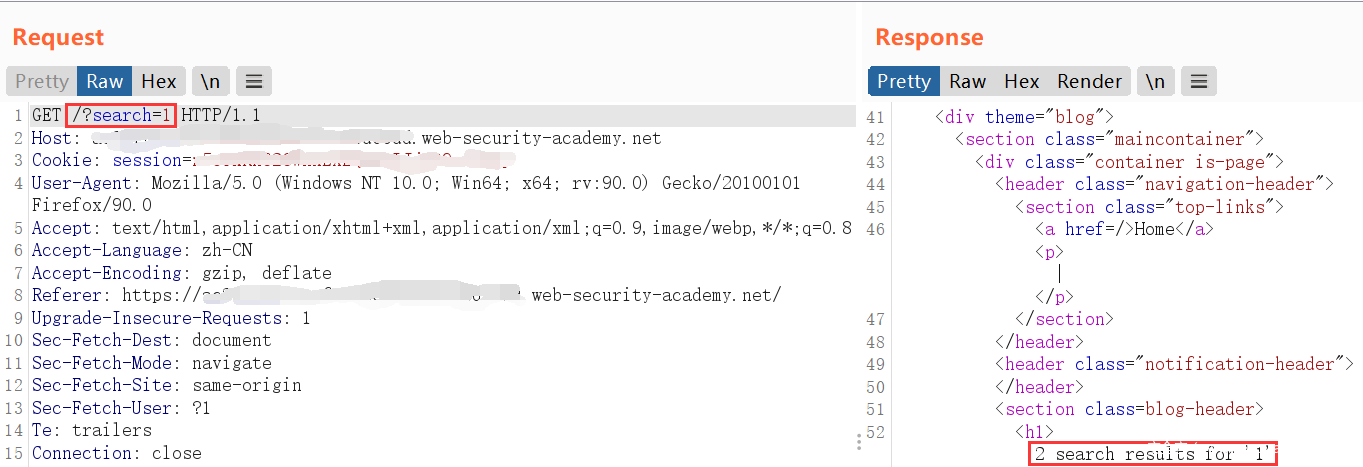Open the response hamburger options menu
Image resolution: width=1363 pixels, height=467 pixels.
(1199, 82)
